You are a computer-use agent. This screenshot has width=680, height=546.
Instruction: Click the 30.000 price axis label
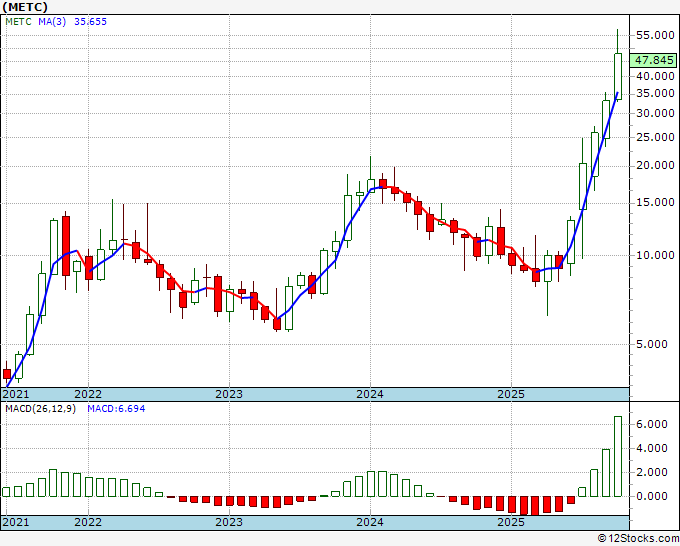click(x=655, y=113)
